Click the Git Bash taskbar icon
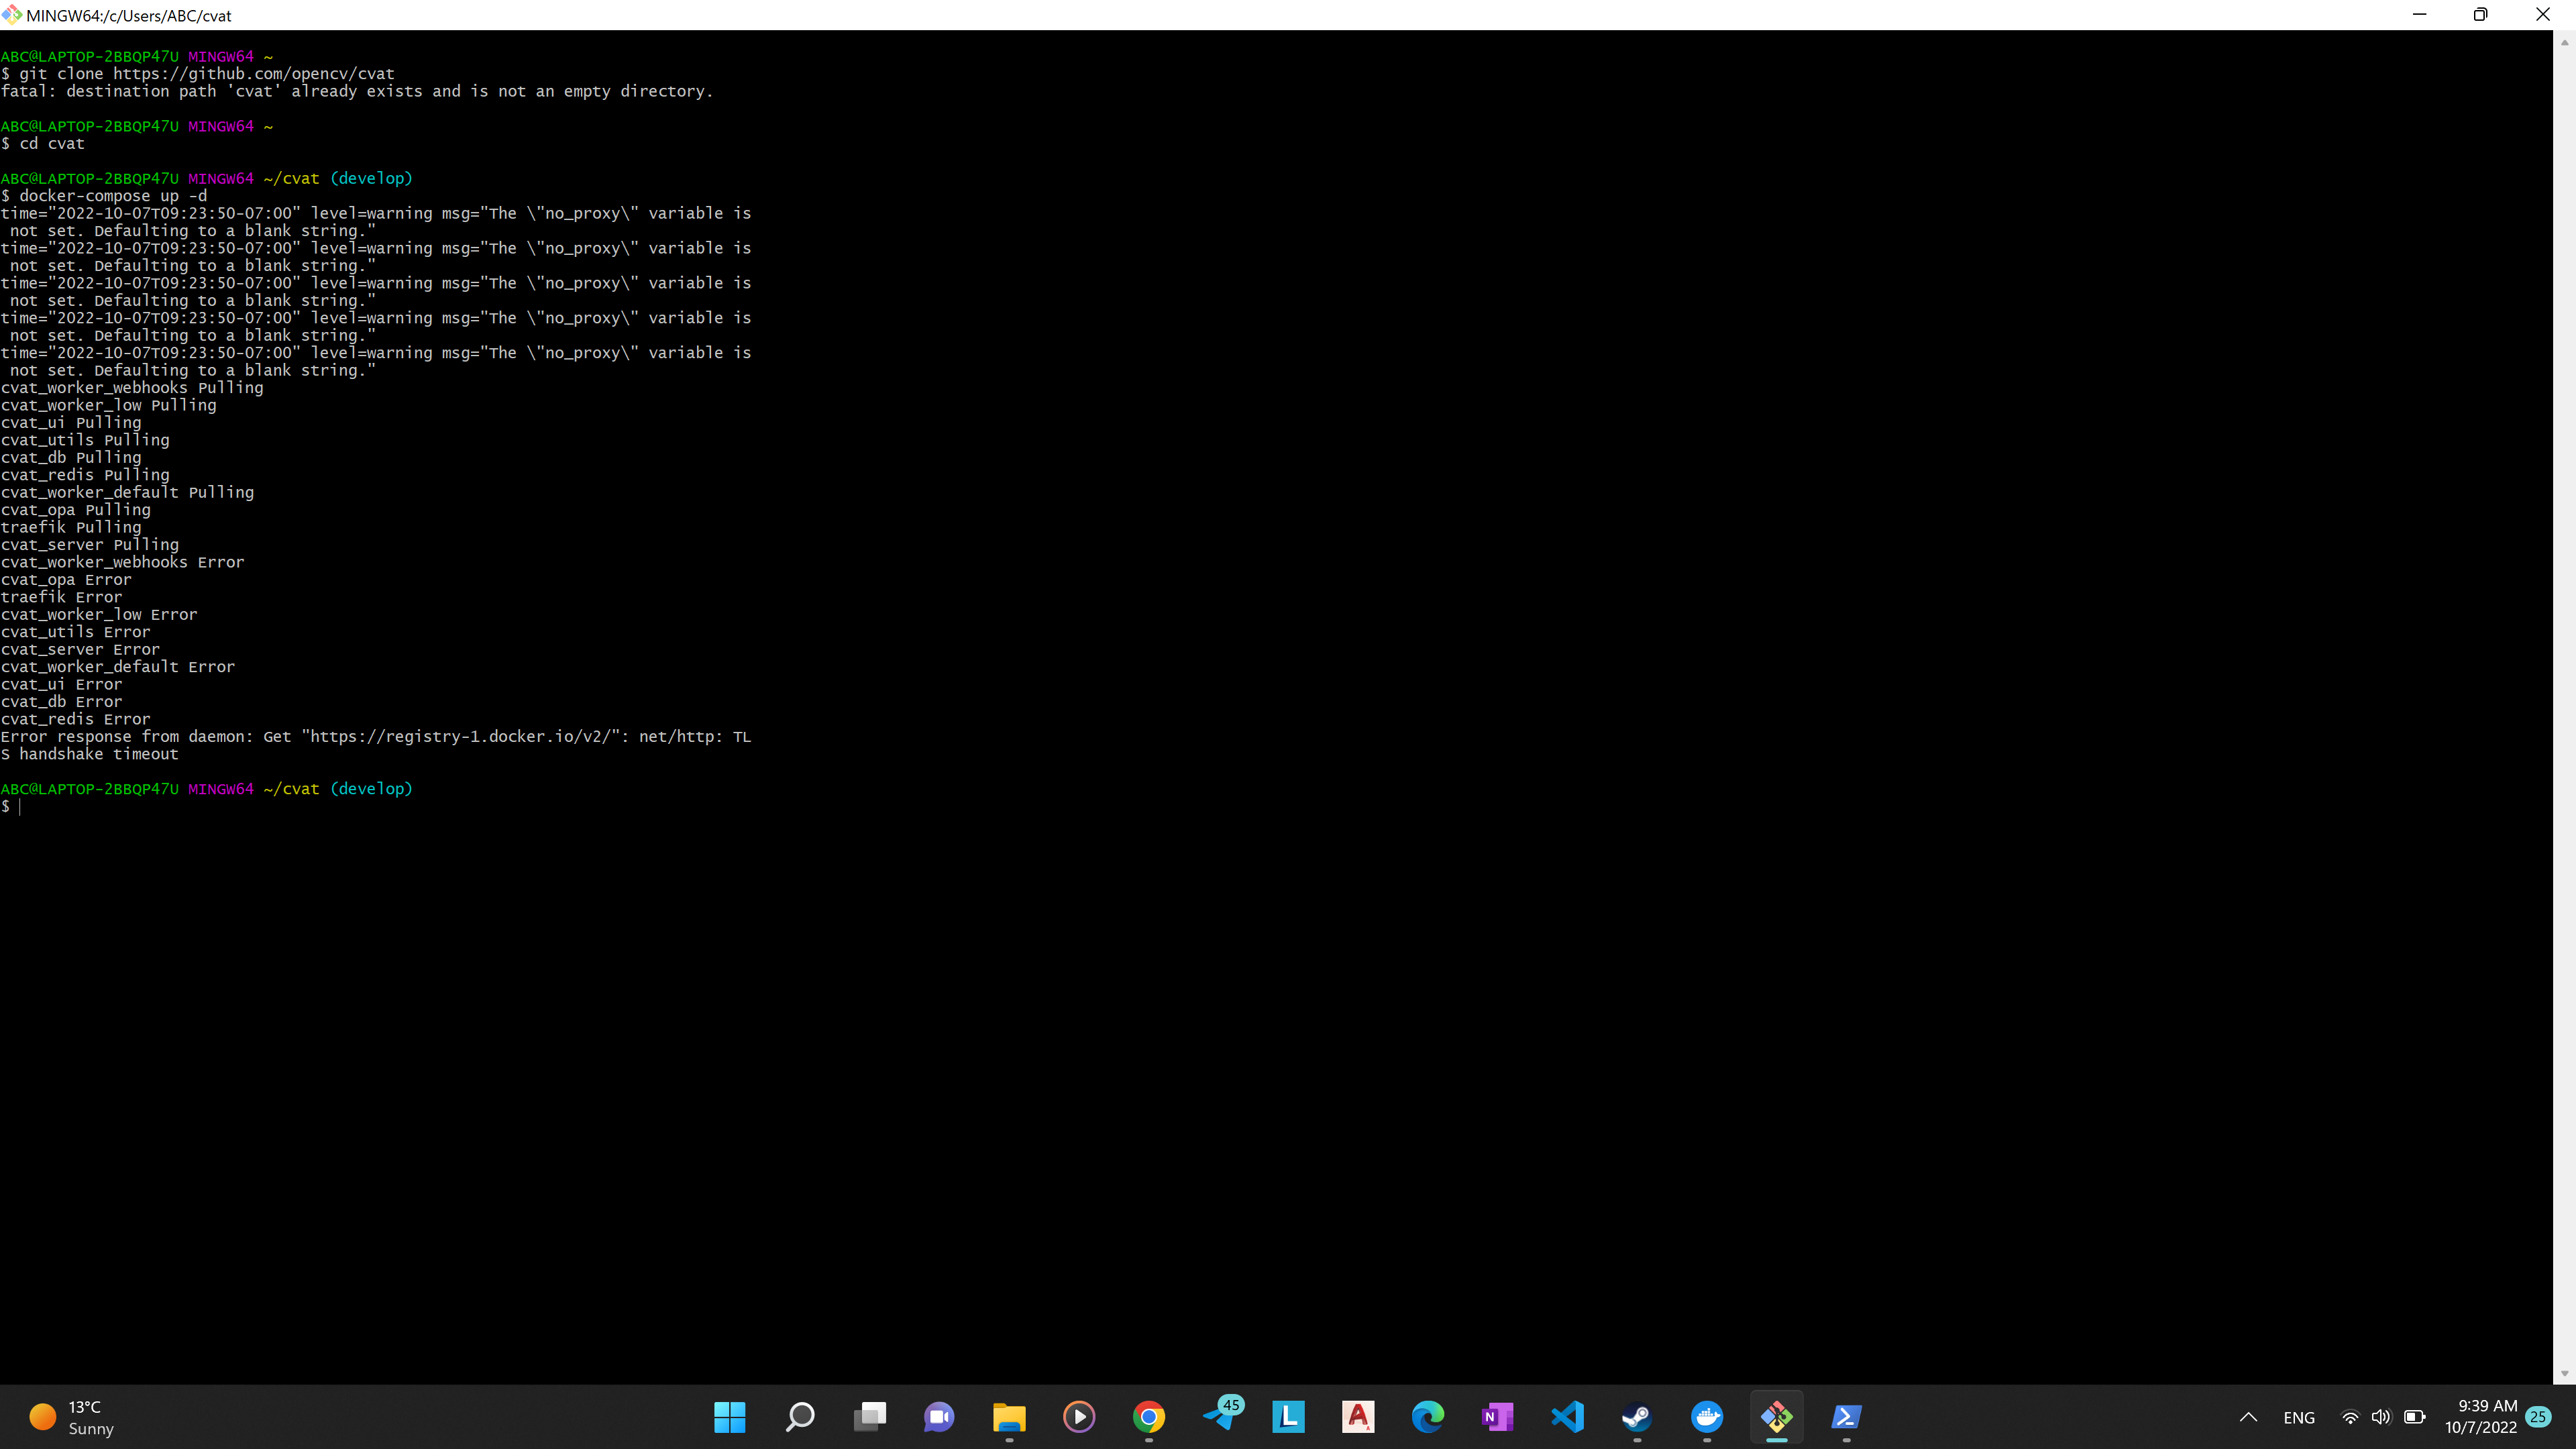 1777,1416
